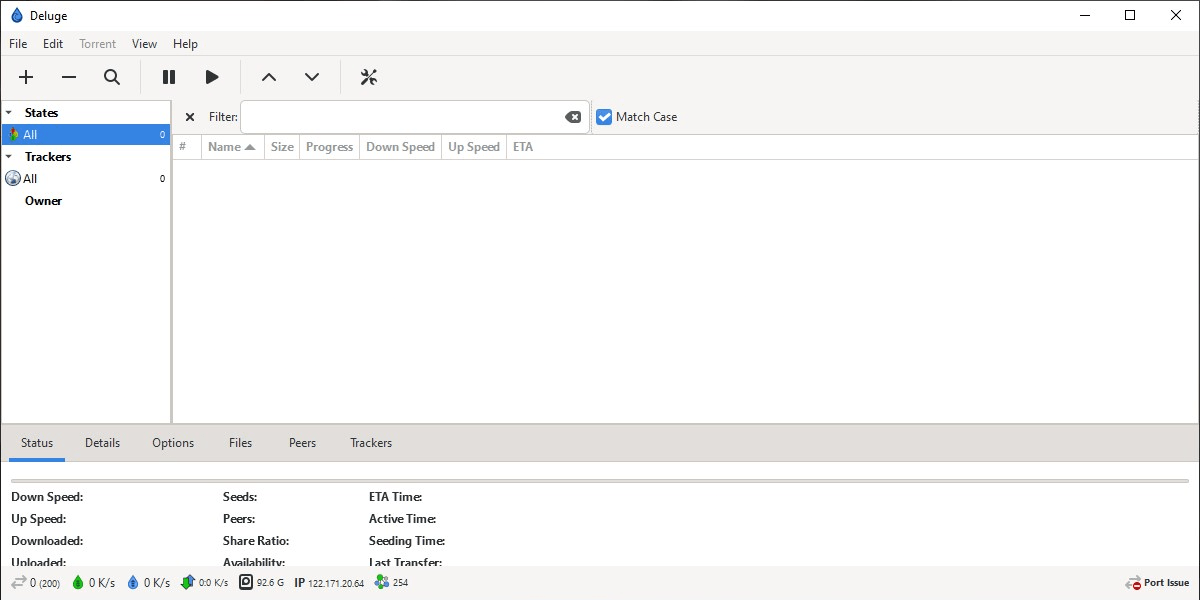
Task: Add a new torrent
Action: (x=26, y=77)
